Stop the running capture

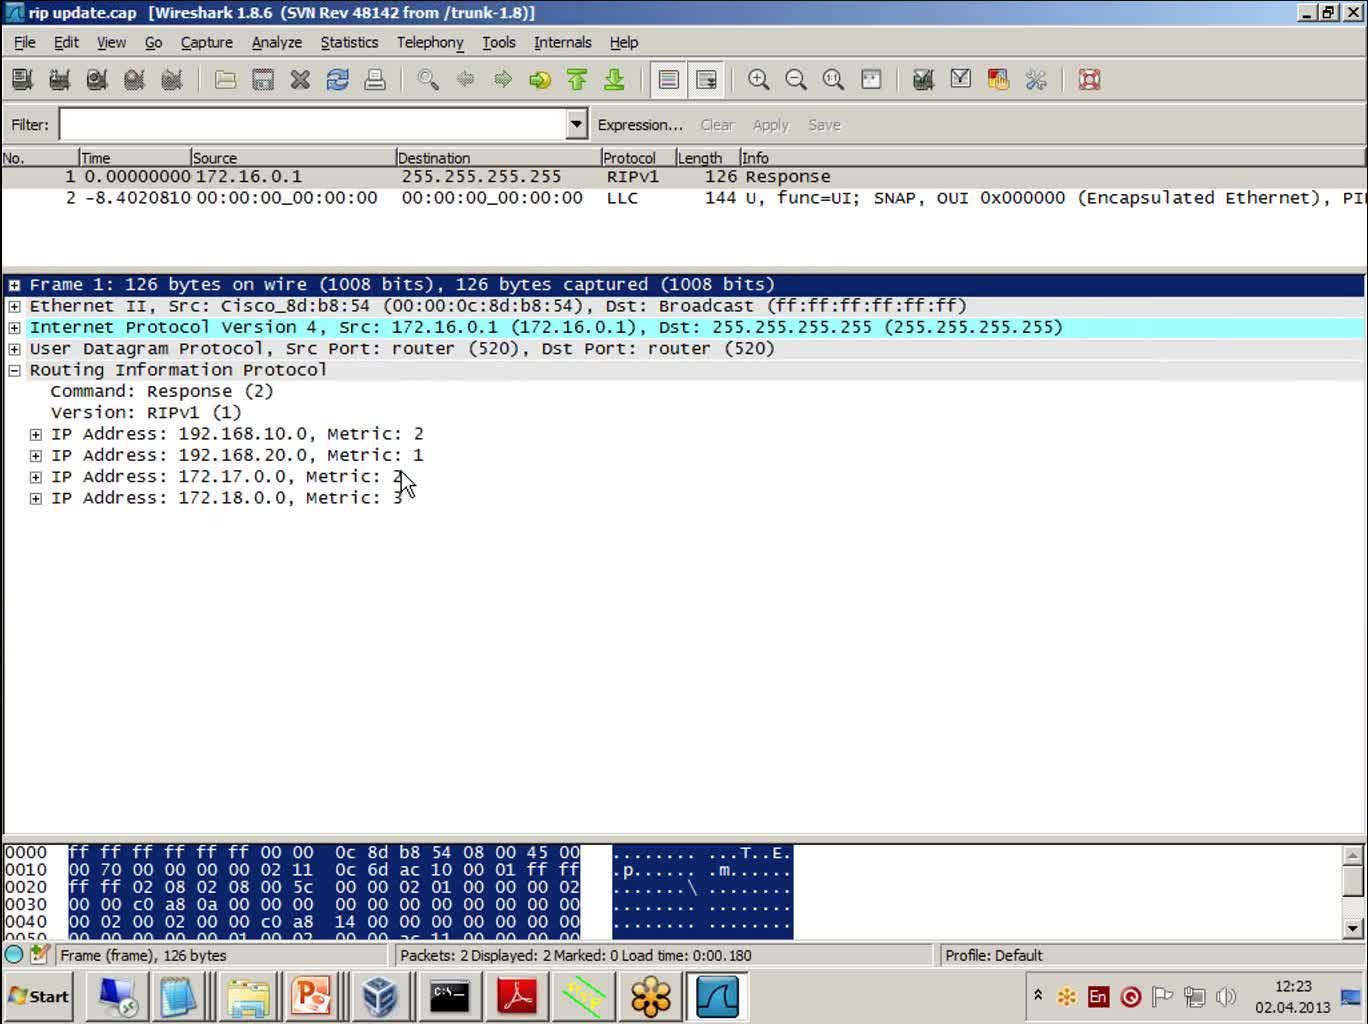134,80
